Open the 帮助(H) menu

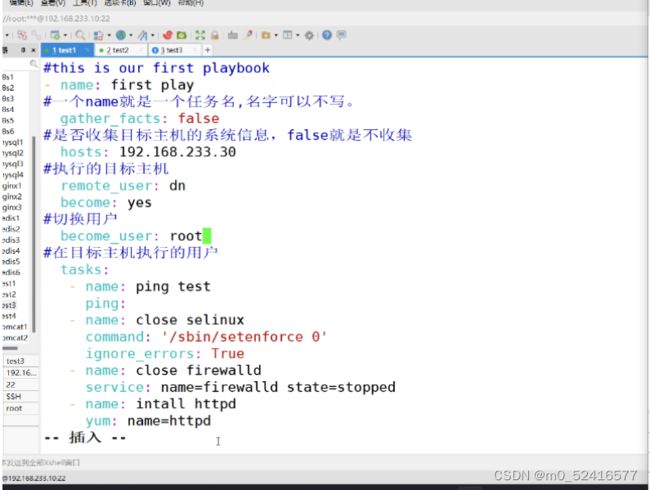pos(191,2)
